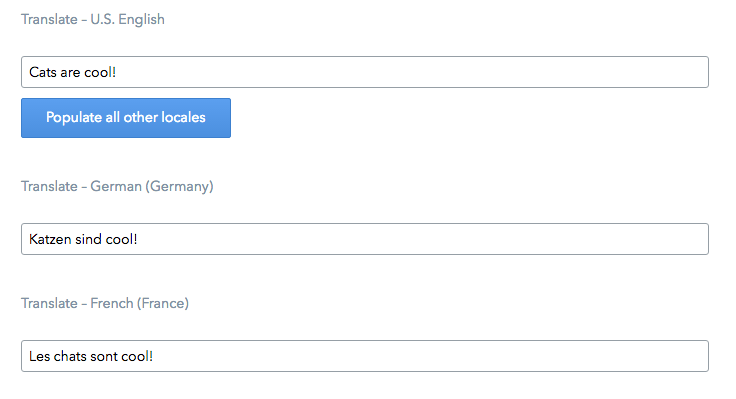Viewport: 736px width, 399px height.
Task: Click the word 'French' in the section label
Action: pos(112,303)
